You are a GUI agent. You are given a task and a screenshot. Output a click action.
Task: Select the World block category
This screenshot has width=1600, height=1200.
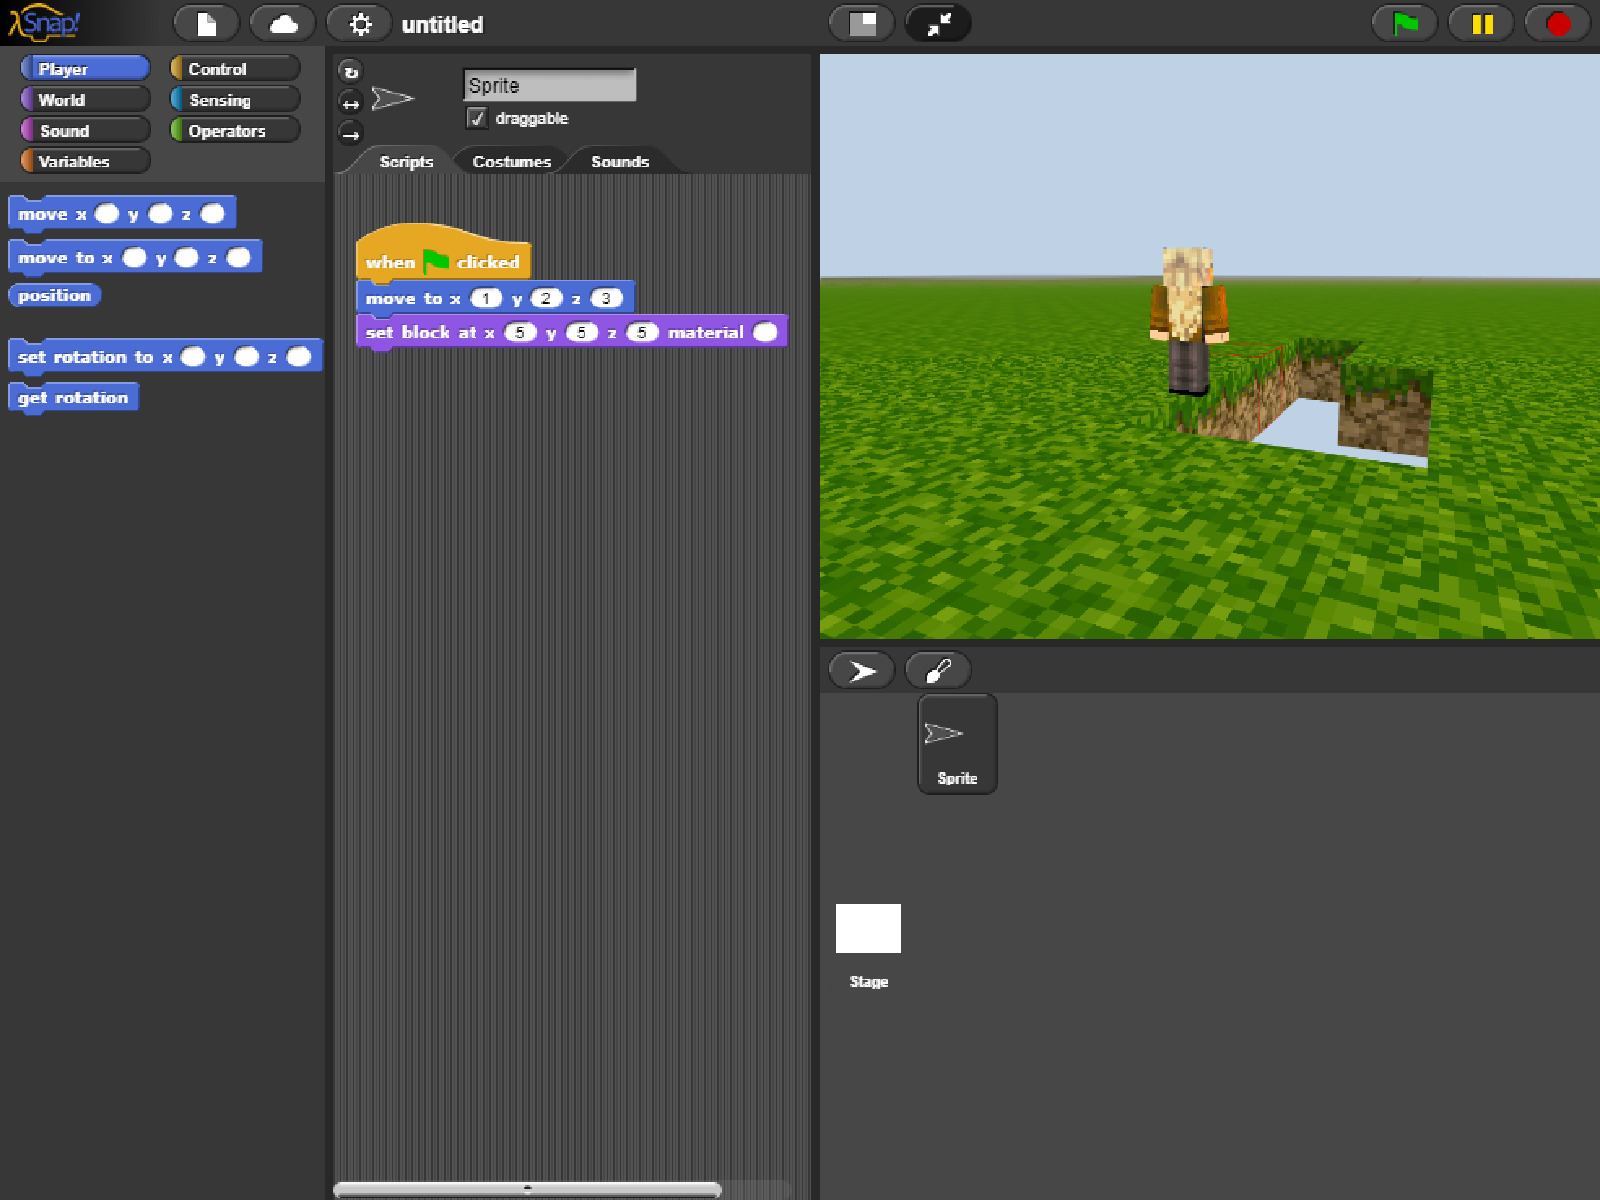(85, 99)
